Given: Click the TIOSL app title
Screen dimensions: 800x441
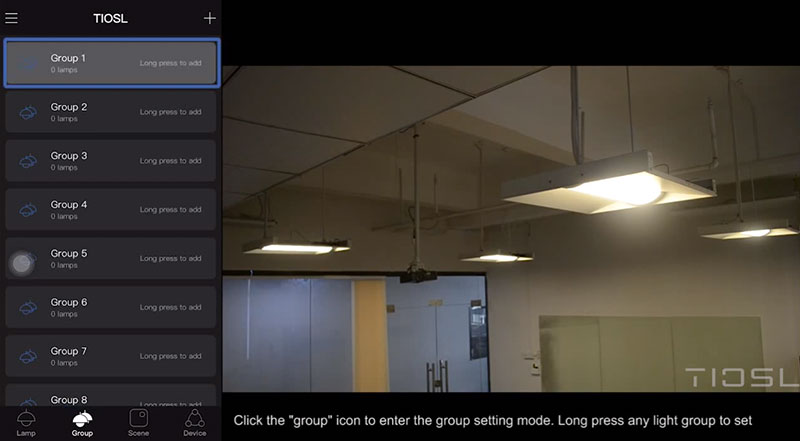Looking at the screenshot, I should coord(110,19).
